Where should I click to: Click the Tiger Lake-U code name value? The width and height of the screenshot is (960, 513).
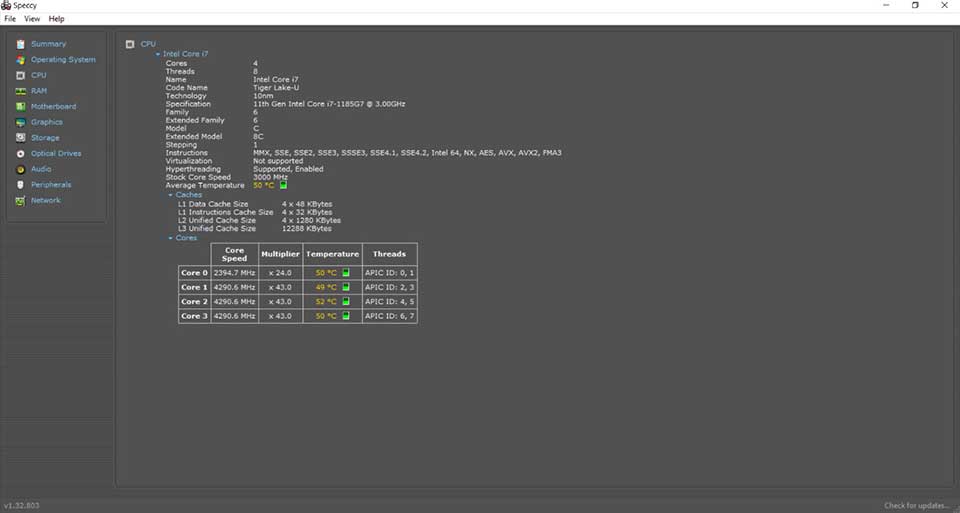(x=276, y=88)
